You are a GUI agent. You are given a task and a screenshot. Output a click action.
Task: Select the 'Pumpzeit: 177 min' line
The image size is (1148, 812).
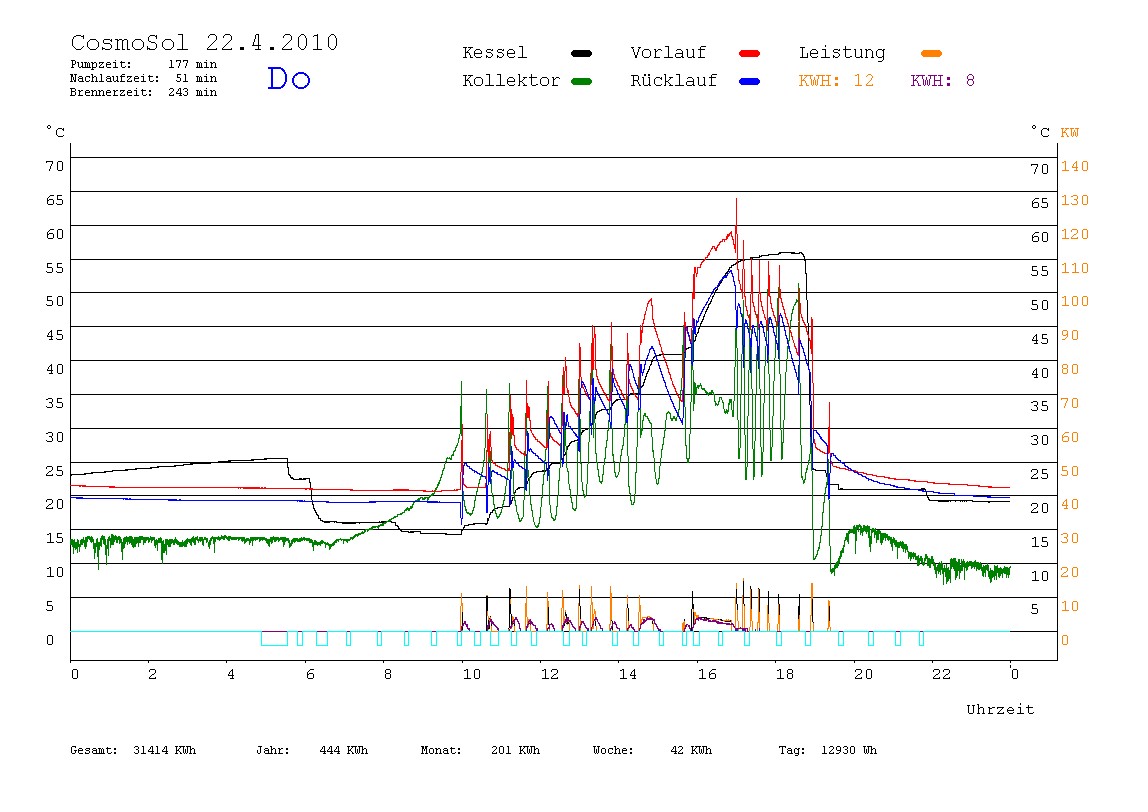point(144,64)
